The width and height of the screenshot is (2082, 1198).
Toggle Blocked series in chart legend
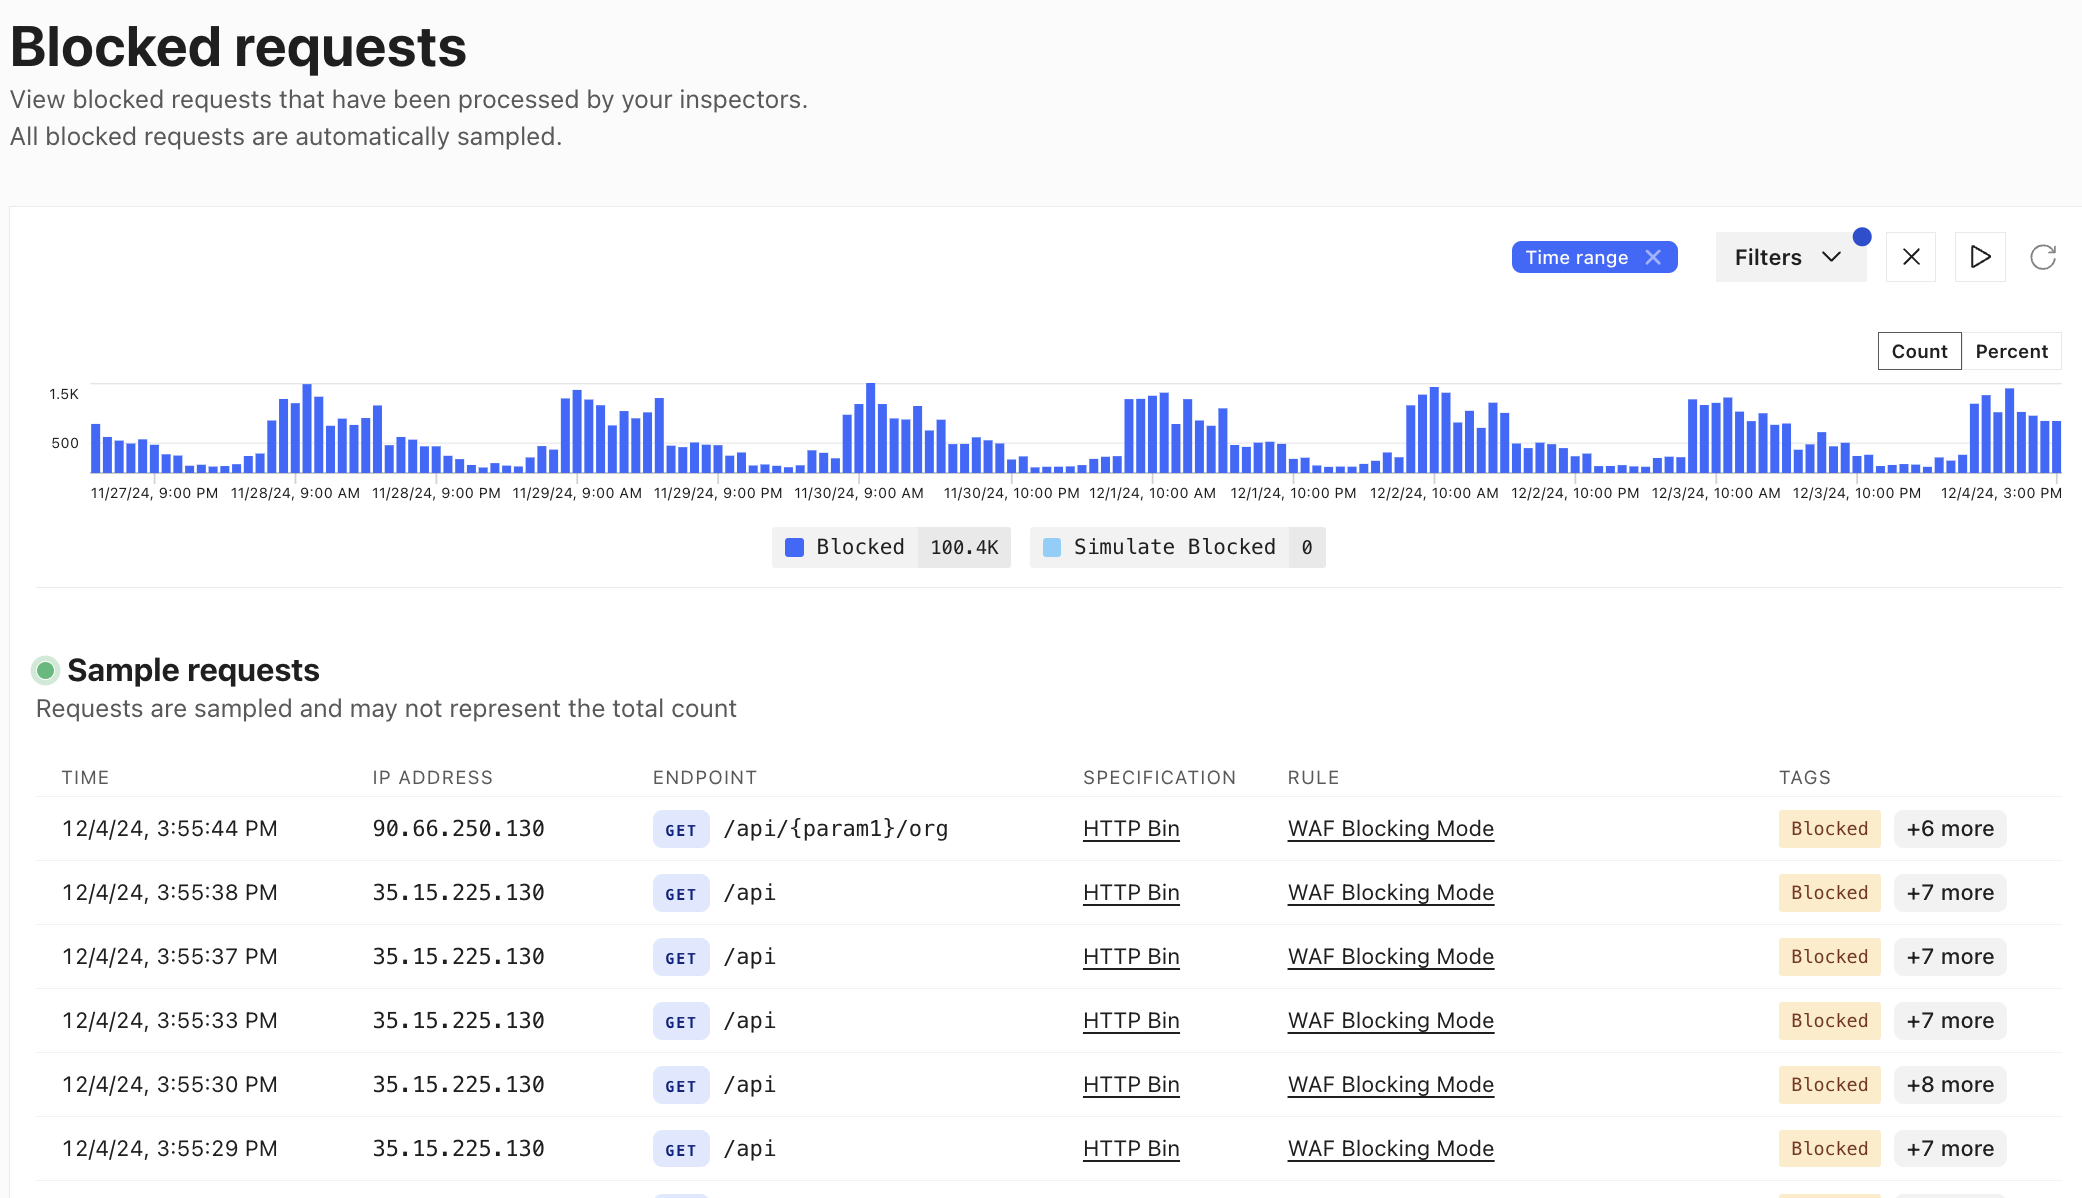pos(859,547)
